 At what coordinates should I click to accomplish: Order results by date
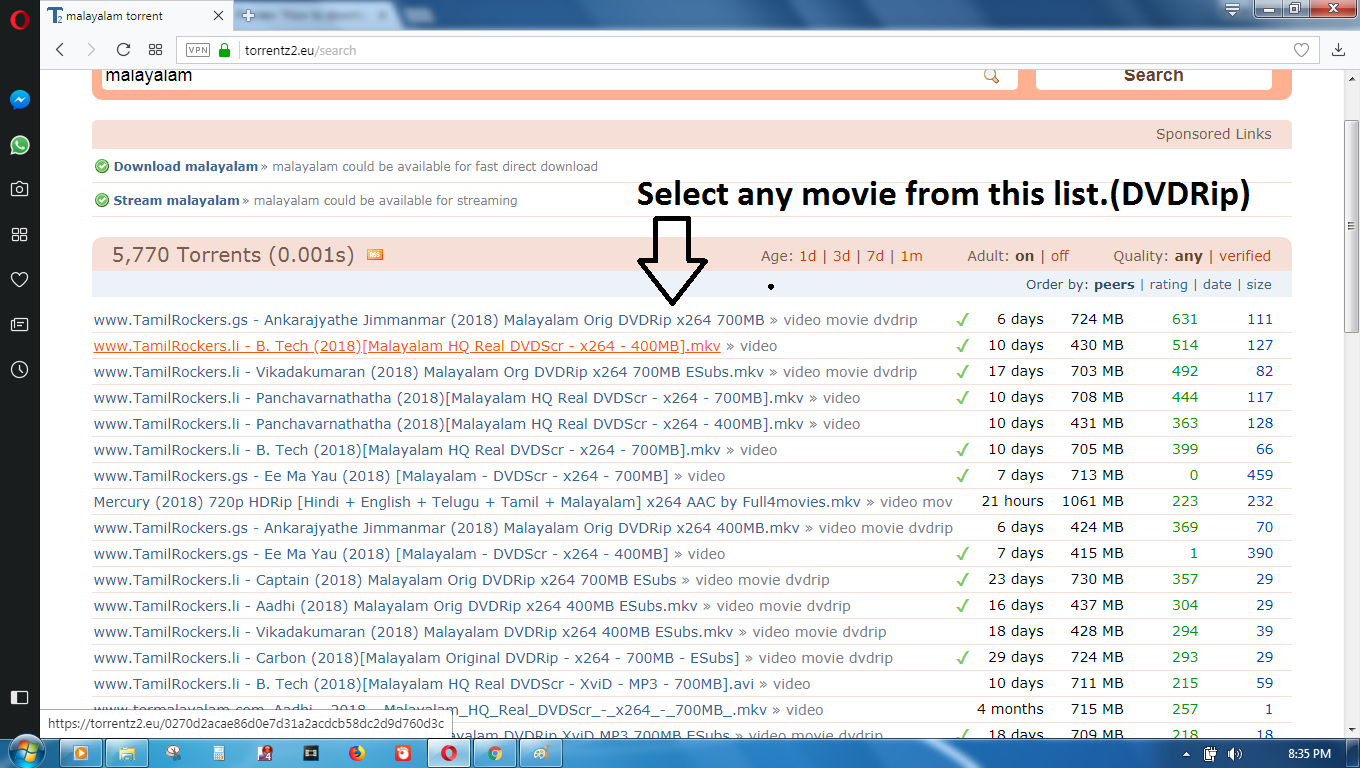pos(1217,285)
